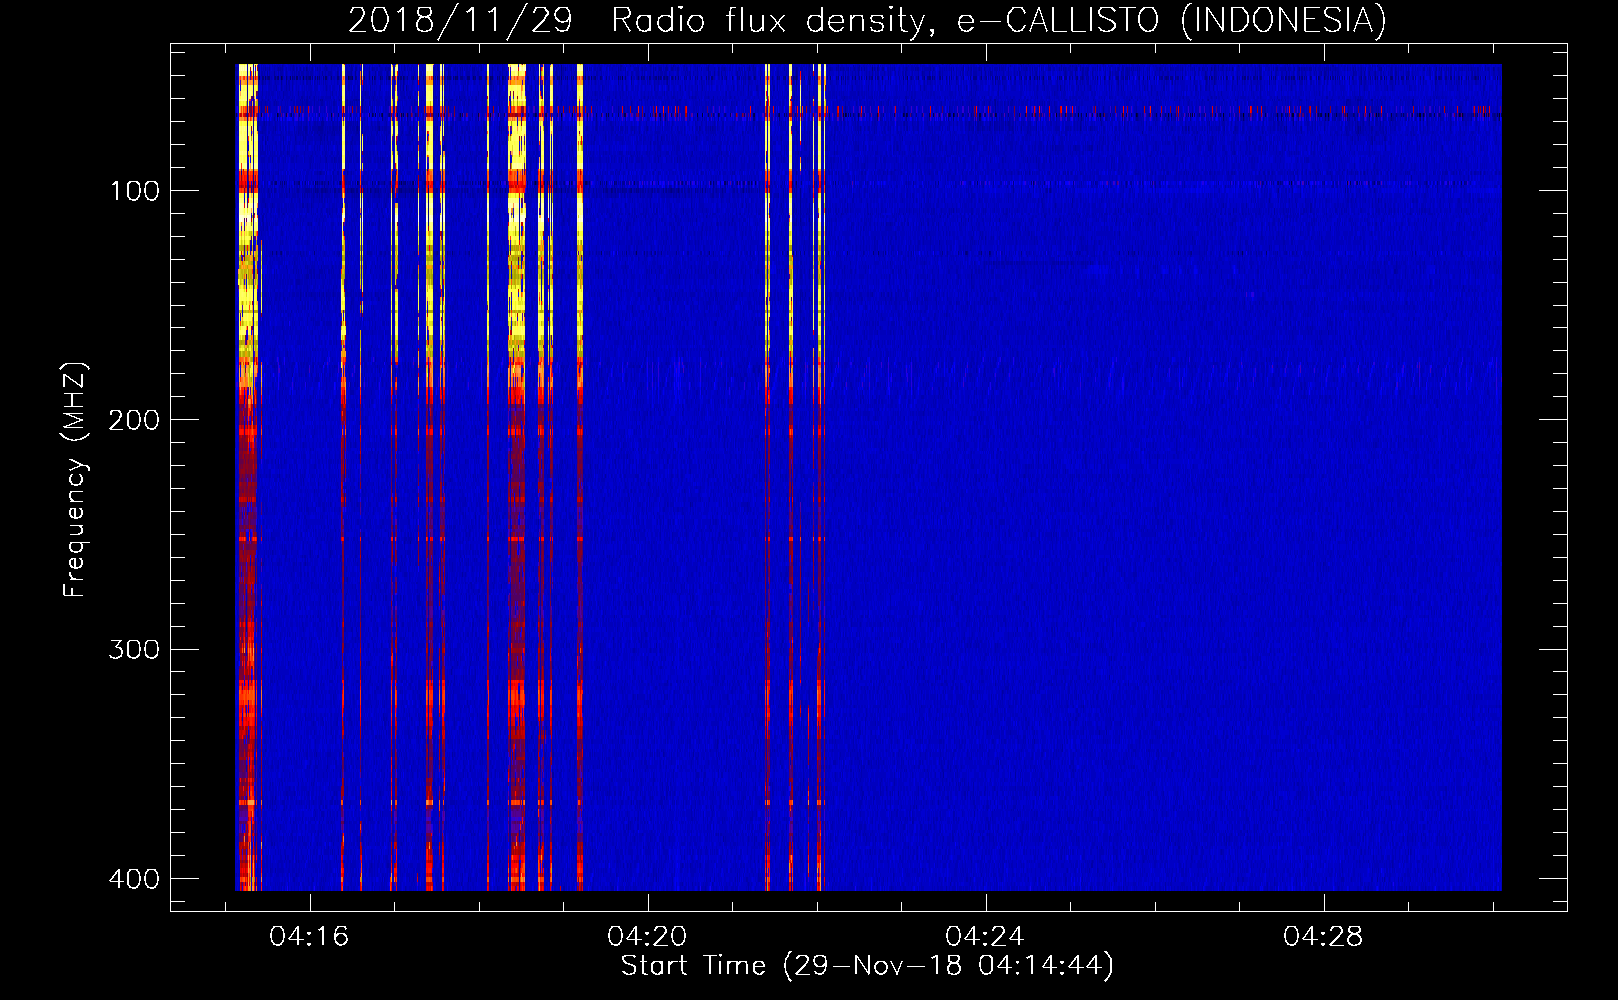Click the '300' frequency tick label
The image size is (1618, 1000).
point(134,650)
